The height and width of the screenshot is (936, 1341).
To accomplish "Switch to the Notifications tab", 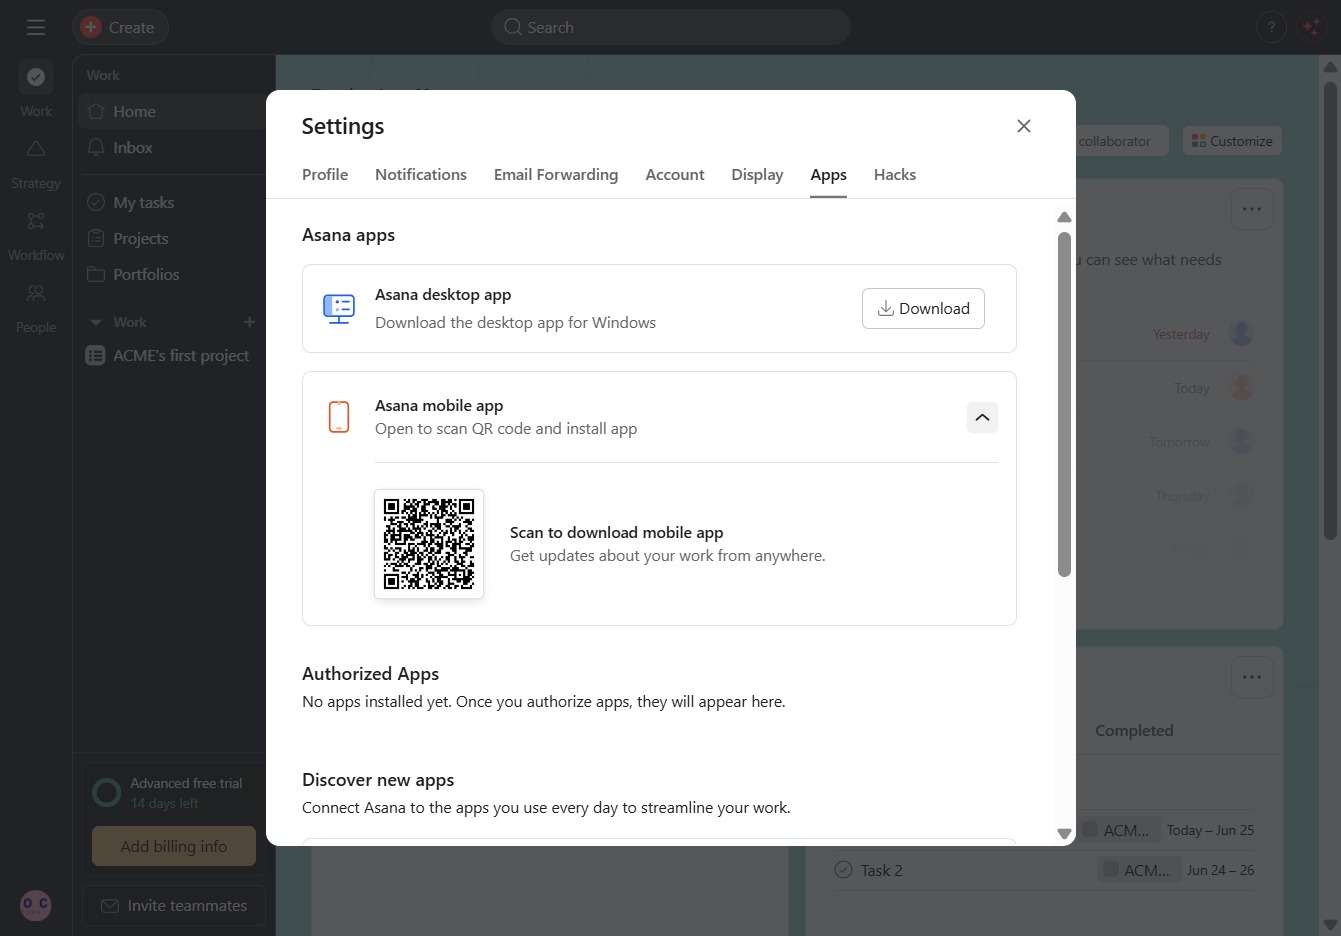I will coord(421,174).
